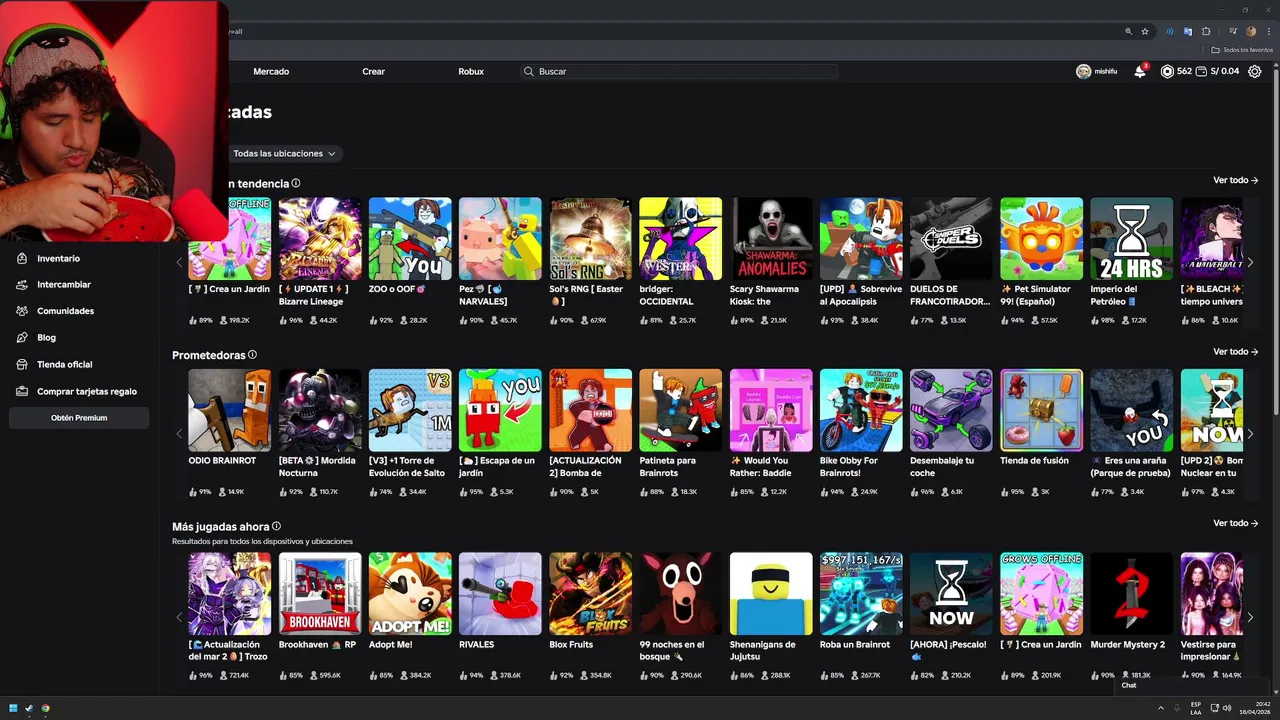Image resolution: width=1280 pixels, height=720 pixels.
Task: Click the Blog sidebar icon
Action: pos(22,338)
